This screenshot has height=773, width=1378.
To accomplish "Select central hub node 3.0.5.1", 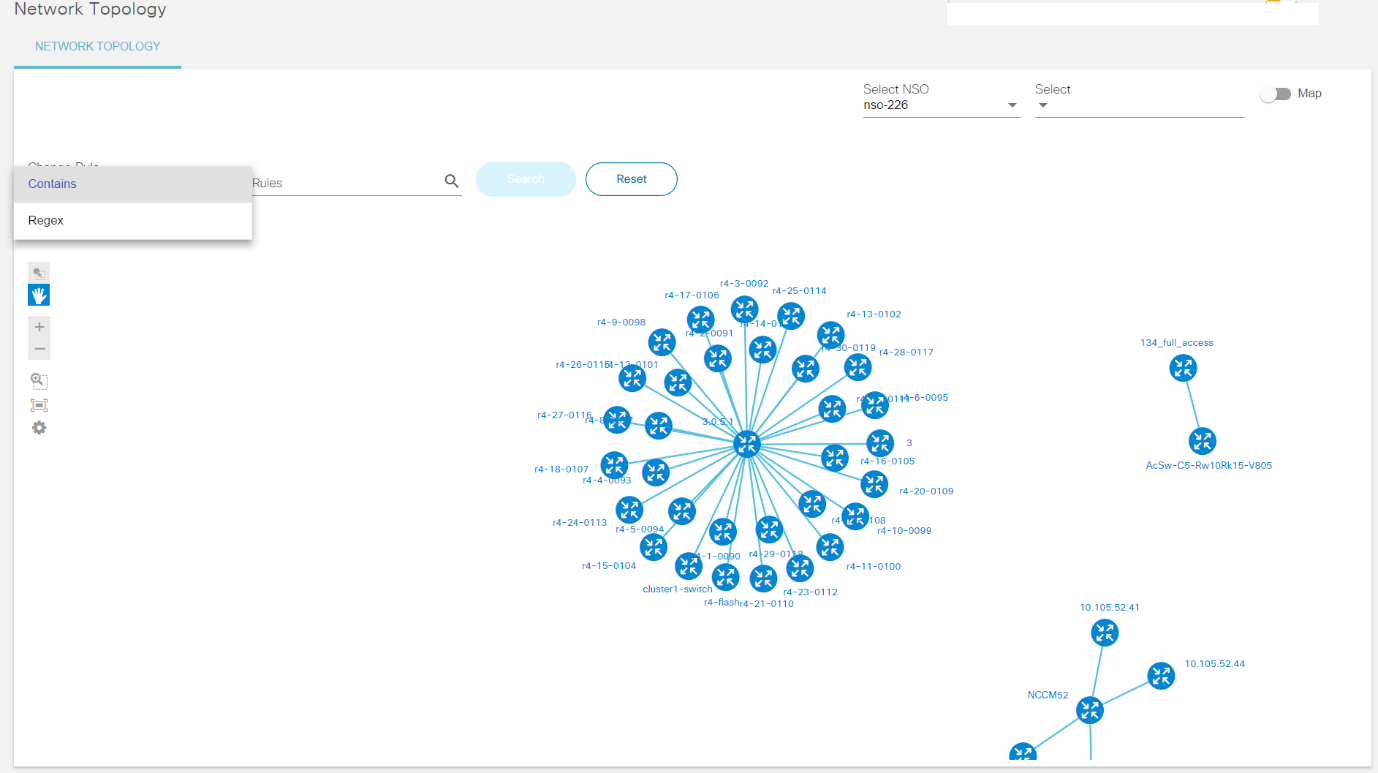I will click(746, 443).
